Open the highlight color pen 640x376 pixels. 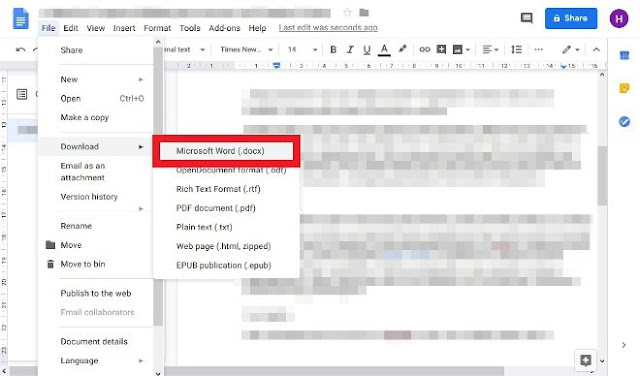402,49
